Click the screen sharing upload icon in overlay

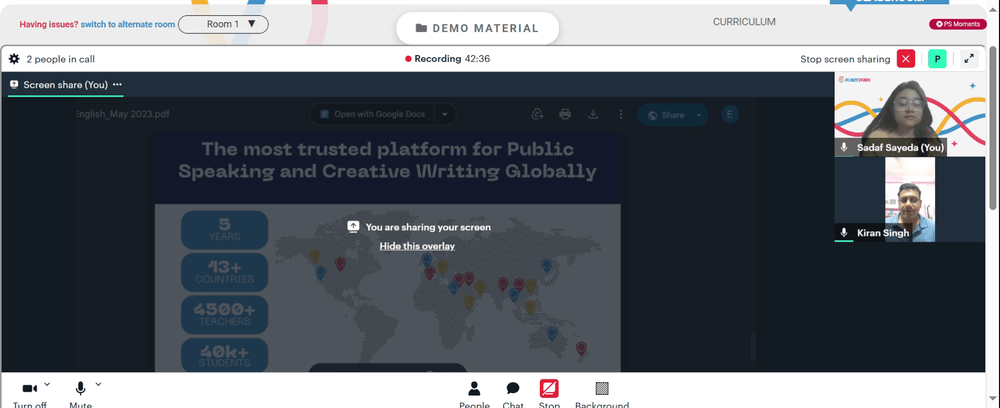(x=353, y=226)
